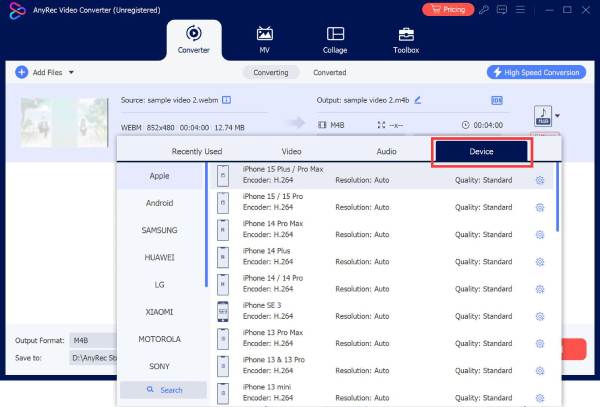Click the Add Files plus icon

[21, 72]
